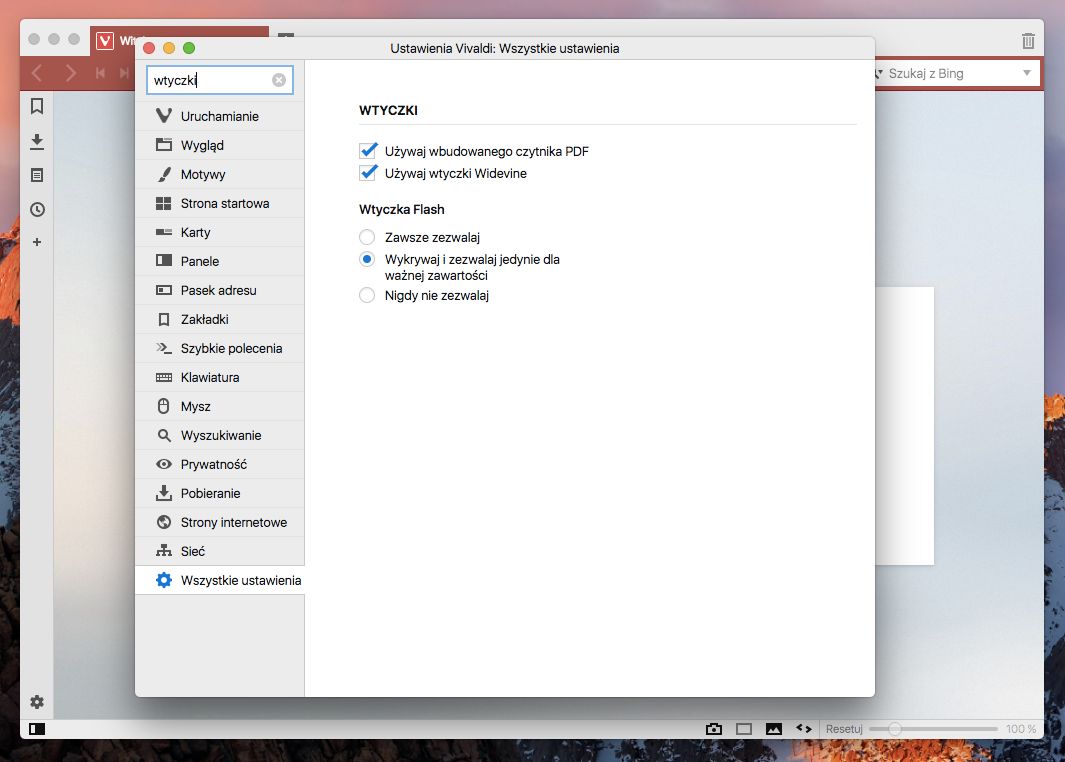Click the WTYCZKI section heading
Viewport: 1065px width, 762px height.
(x=389, y=110)
